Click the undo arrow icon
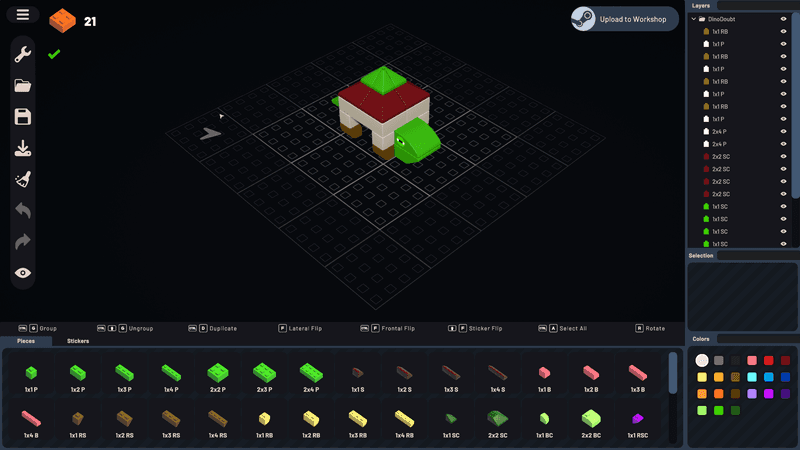 [23, 211]
